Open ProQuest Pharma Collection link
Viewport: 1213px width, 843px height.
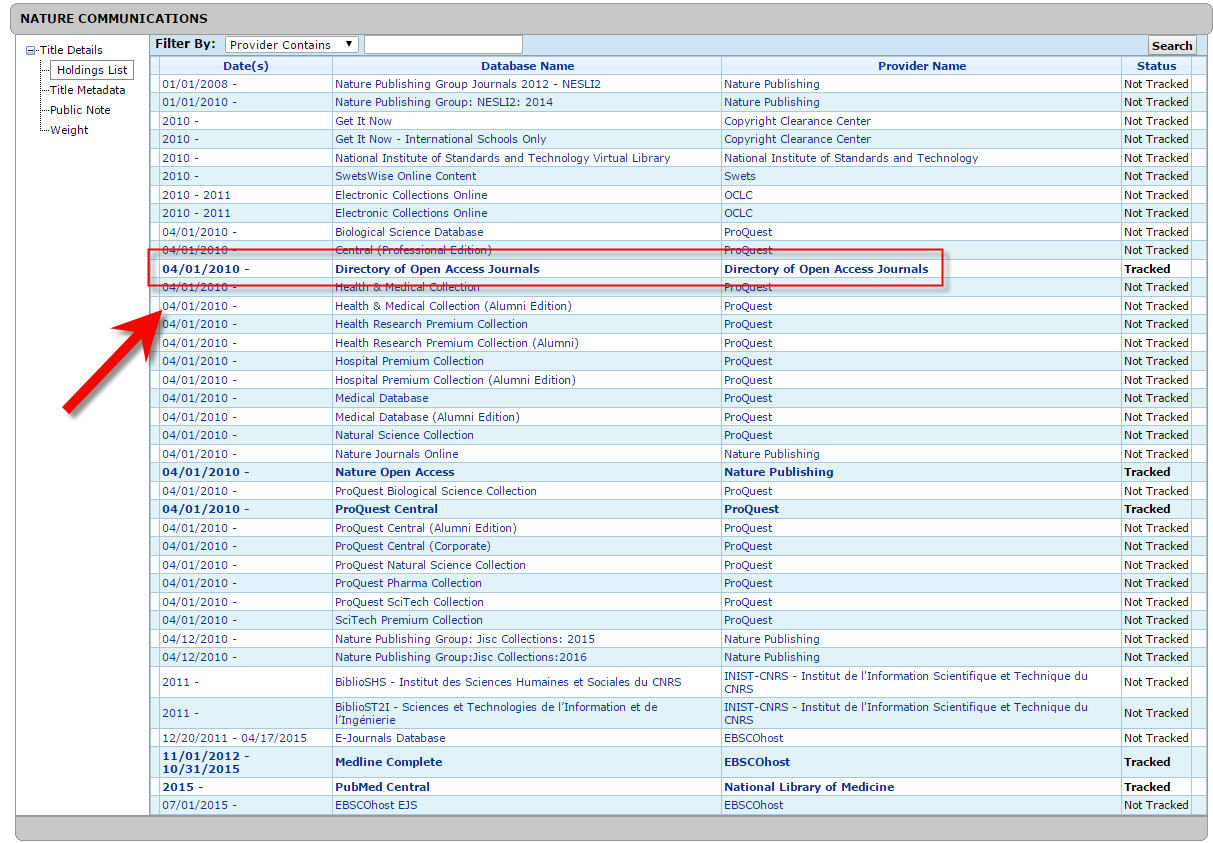click(x=408, y=583)
